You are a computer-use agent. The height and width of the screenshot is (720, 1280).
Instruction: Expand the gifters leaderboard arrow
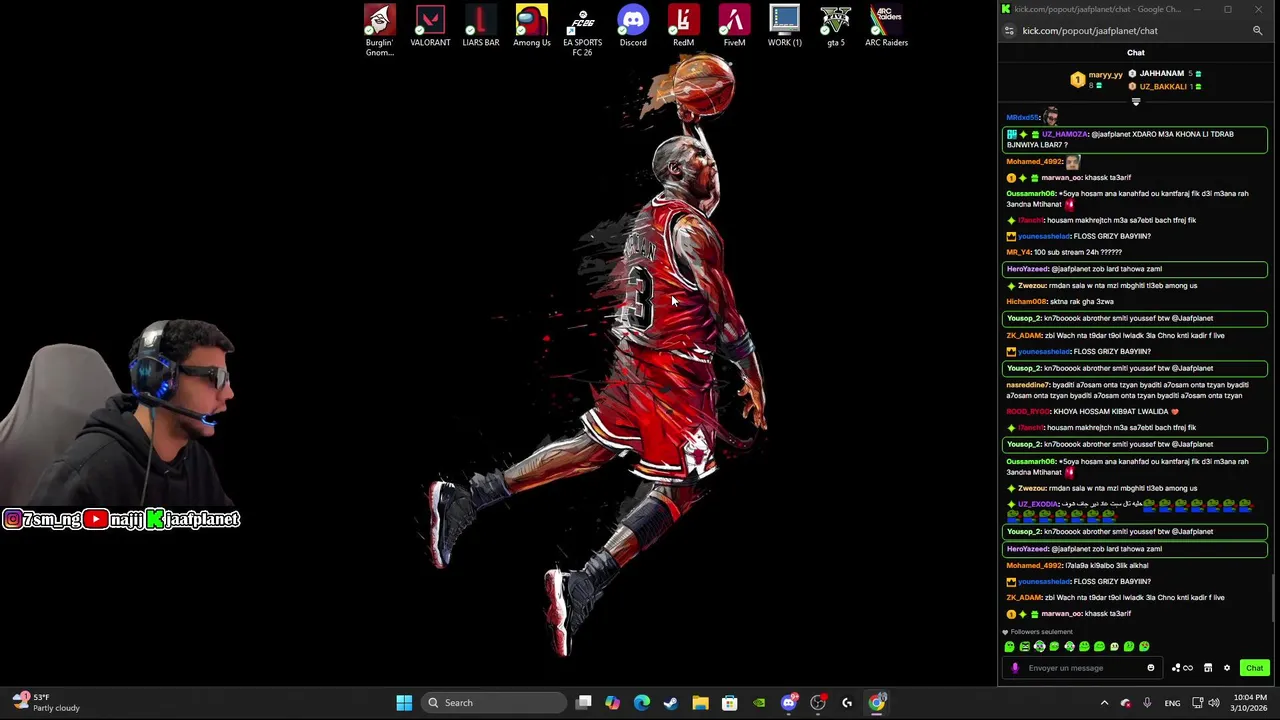pos(1136,101)
